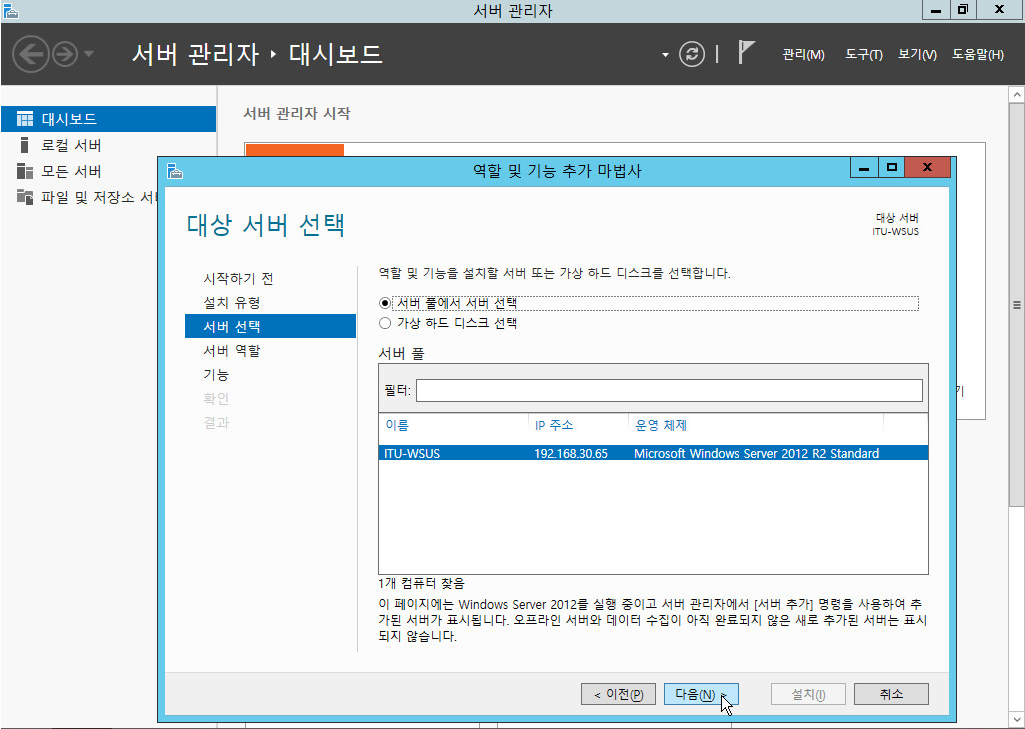The width and height of the screenshot is (1025, 729).
Task: Click the 대시보드 icon in sidebar
Action: click(25, 119)
